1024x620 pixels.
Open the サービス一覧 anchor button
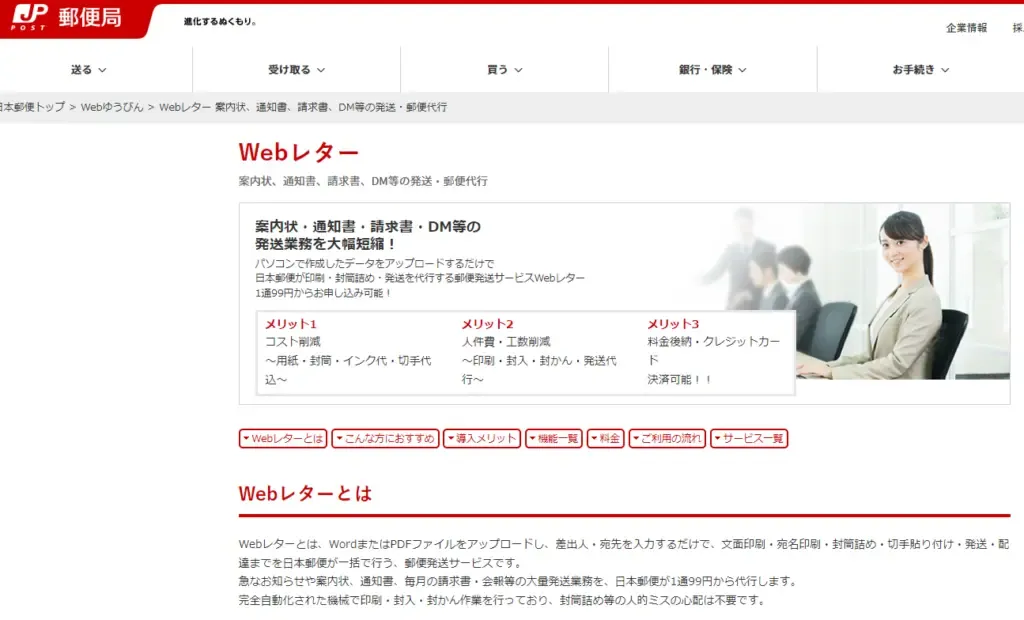tap(749, 438)
